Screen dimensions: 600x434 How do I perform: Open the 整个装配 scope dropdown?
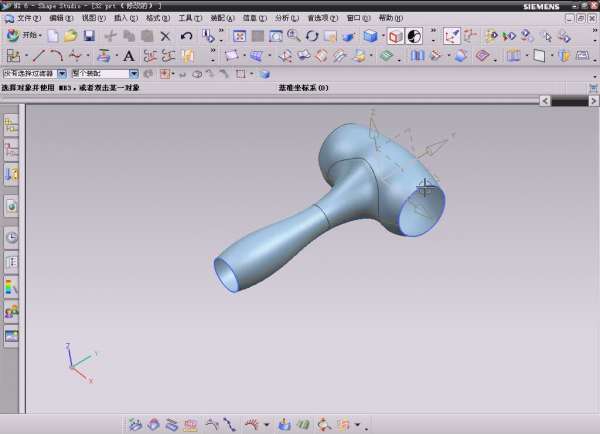[134, 74]
